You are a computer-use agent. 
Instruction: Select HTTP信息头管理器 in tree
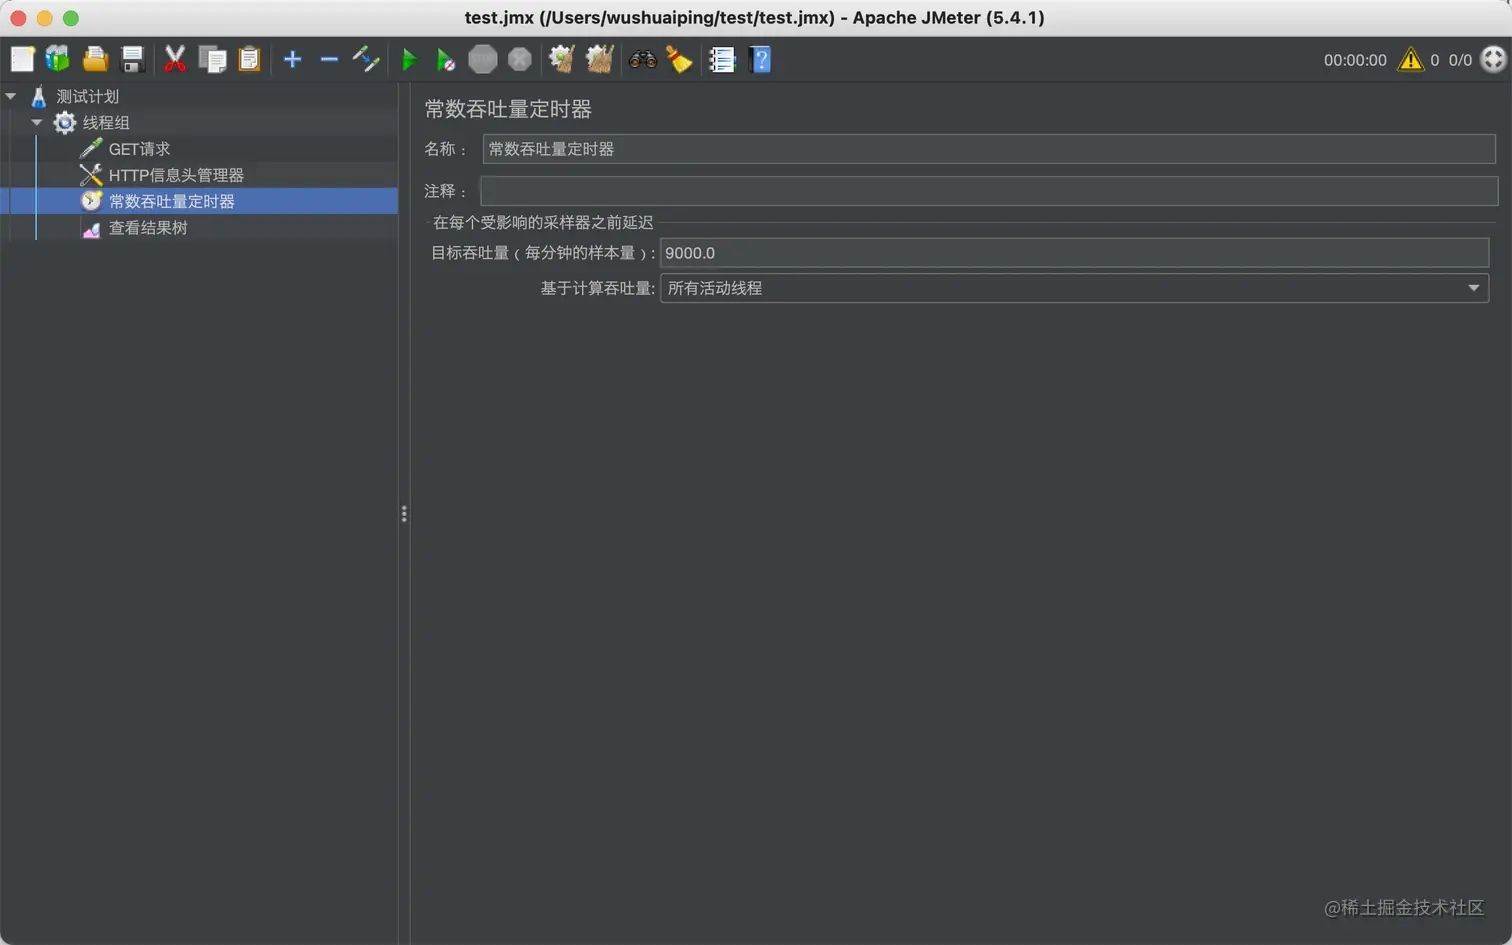[x=176, y=175]
